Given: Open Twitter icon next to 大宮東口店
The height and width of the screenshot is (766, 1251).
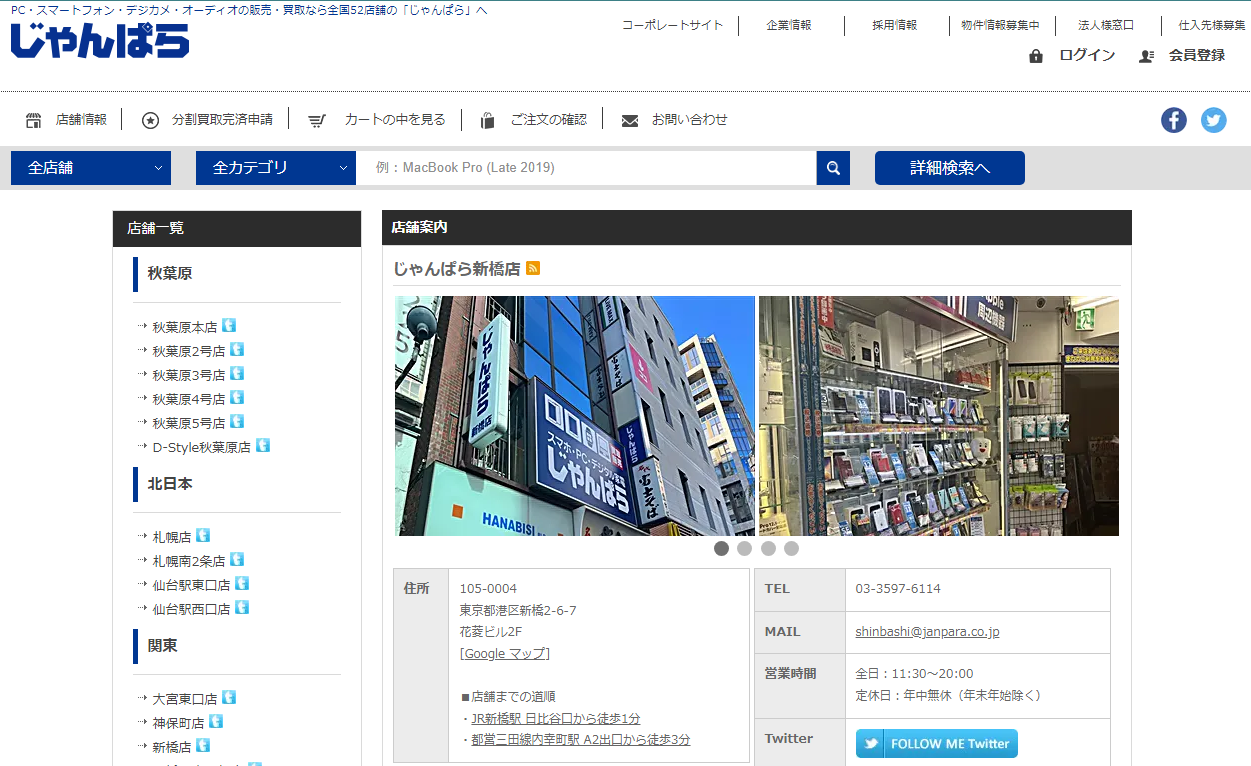Looking at the screenshot, I should (229, 697).
